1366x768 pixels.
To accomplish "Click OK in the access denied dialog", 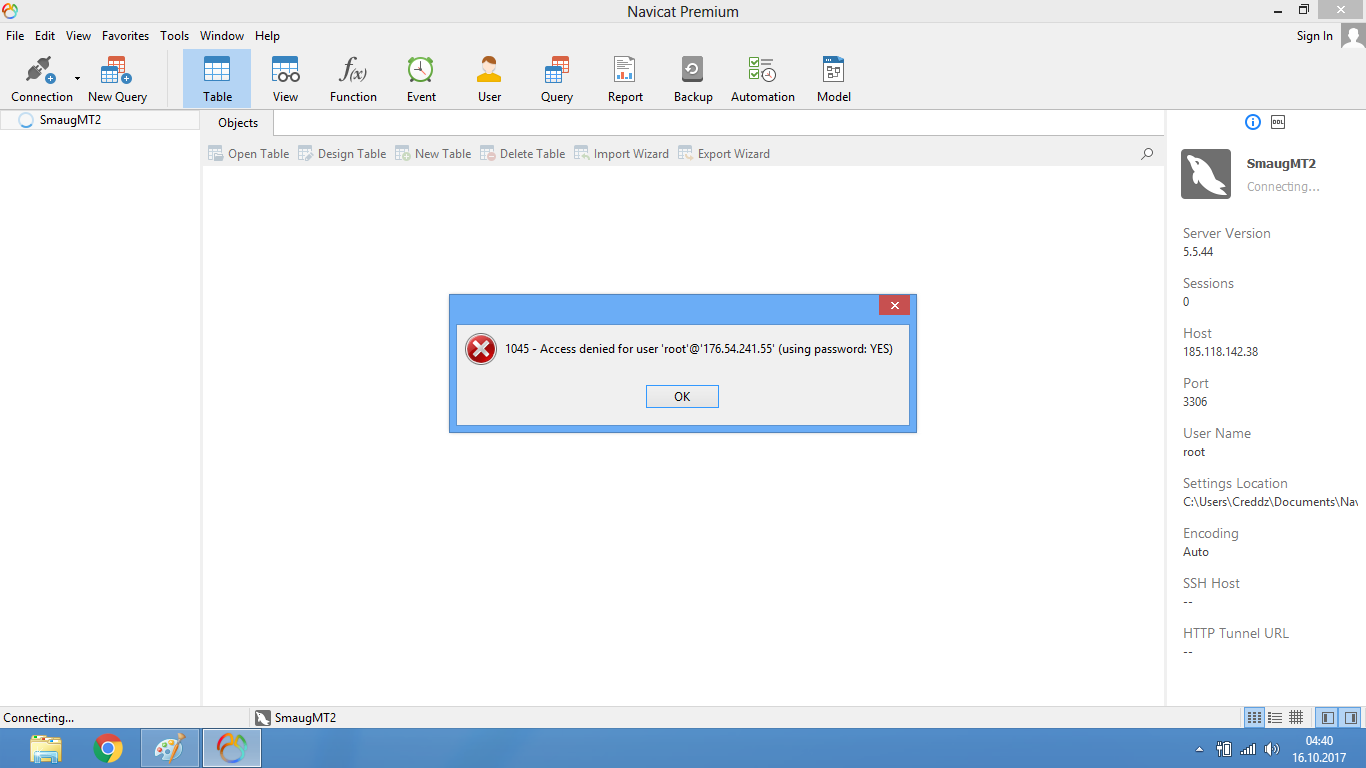I will coord(682,397).
